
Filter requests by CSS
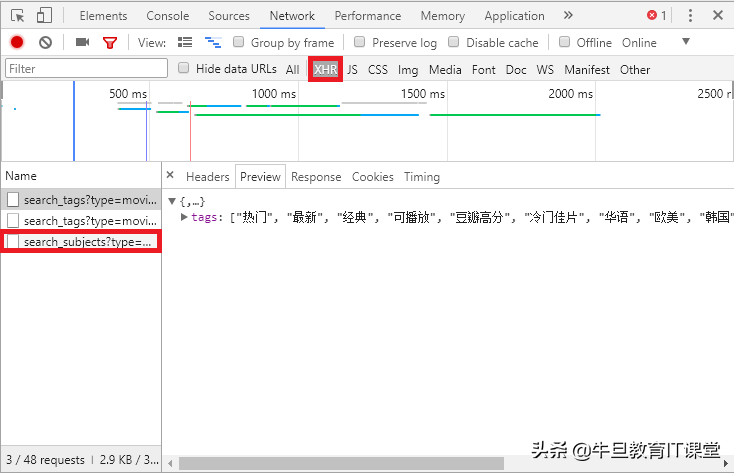(x=377, y=69)
